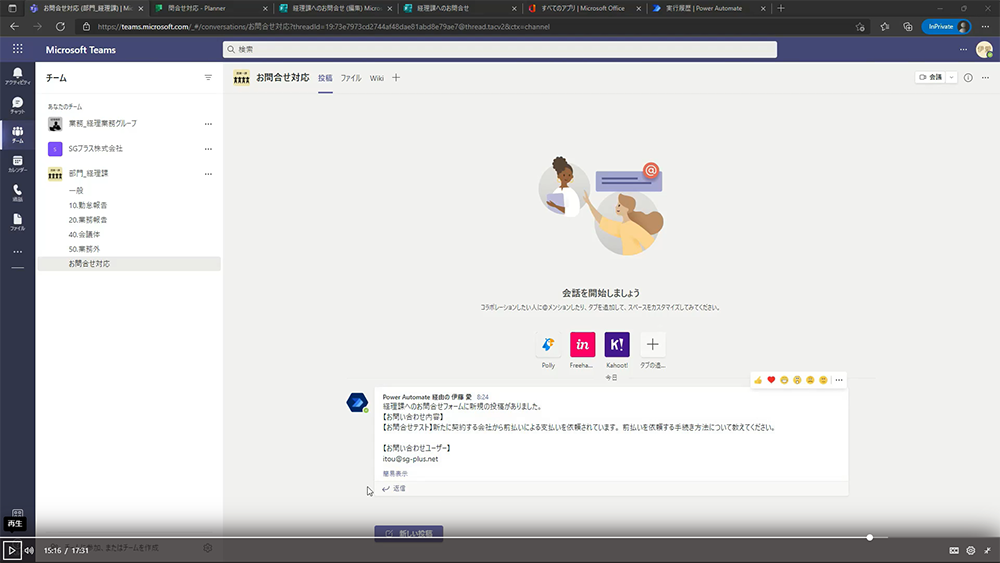Open channel more options ellipsis at top right
Image resolution: width=1000 pixels, height=563 pixels.
pos(985,77)
